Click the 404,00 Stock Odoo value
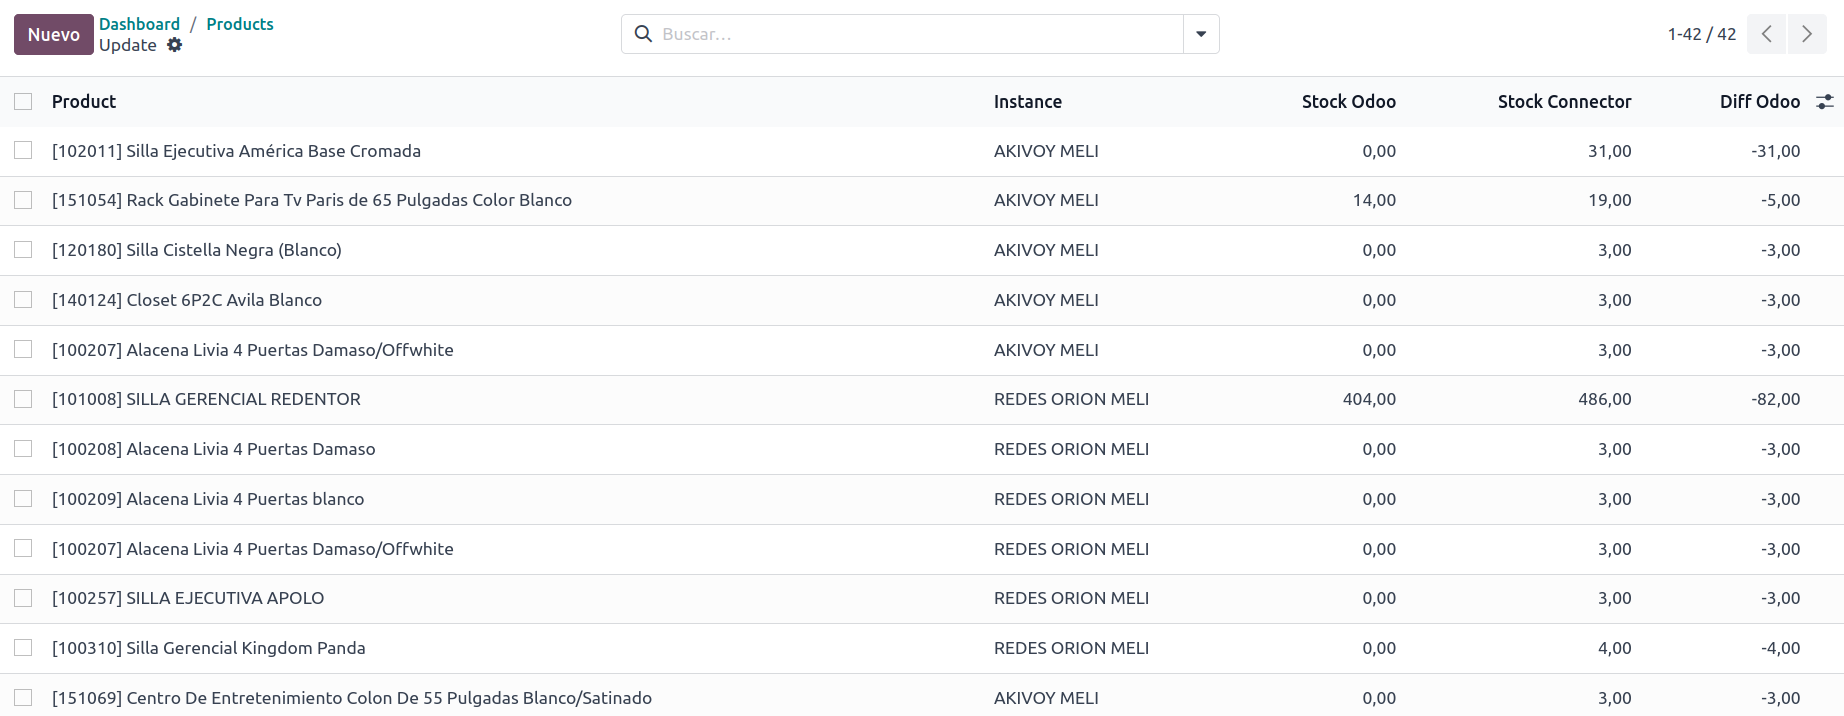 click(1369, 399)
